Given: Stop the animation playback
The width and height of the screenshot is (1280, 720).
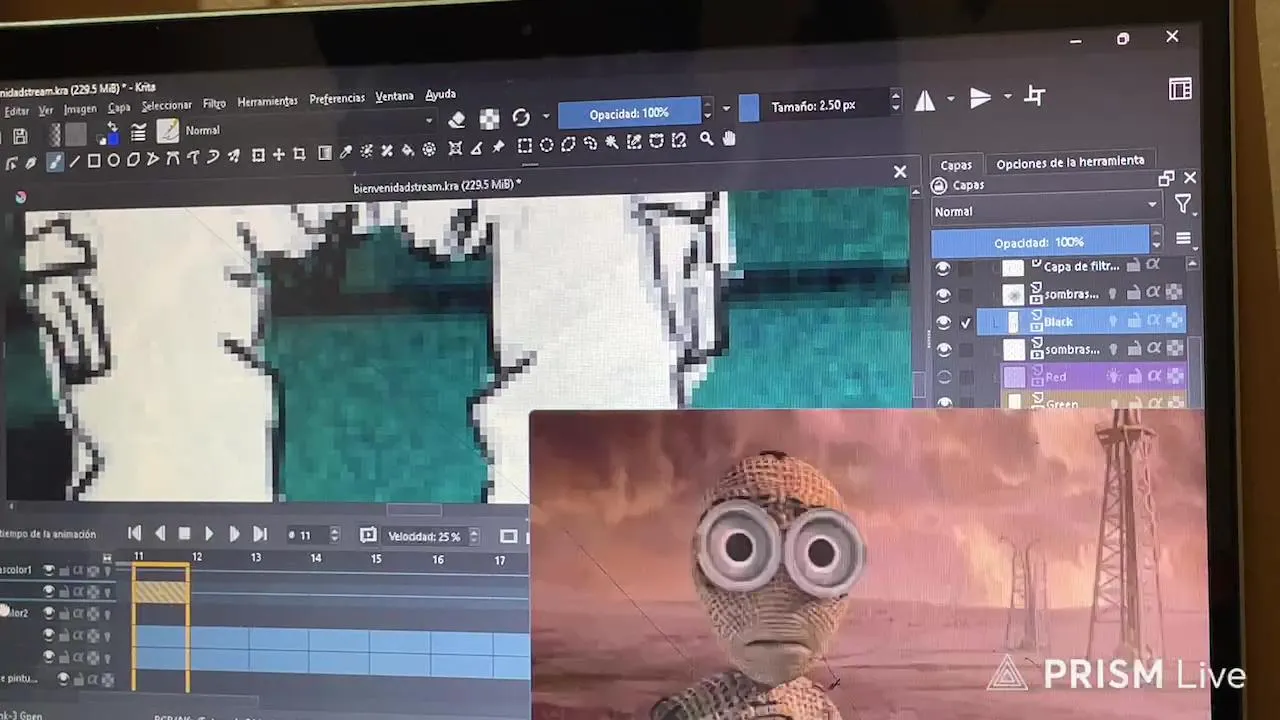Looking at the screenshot, I should [184, 535].
